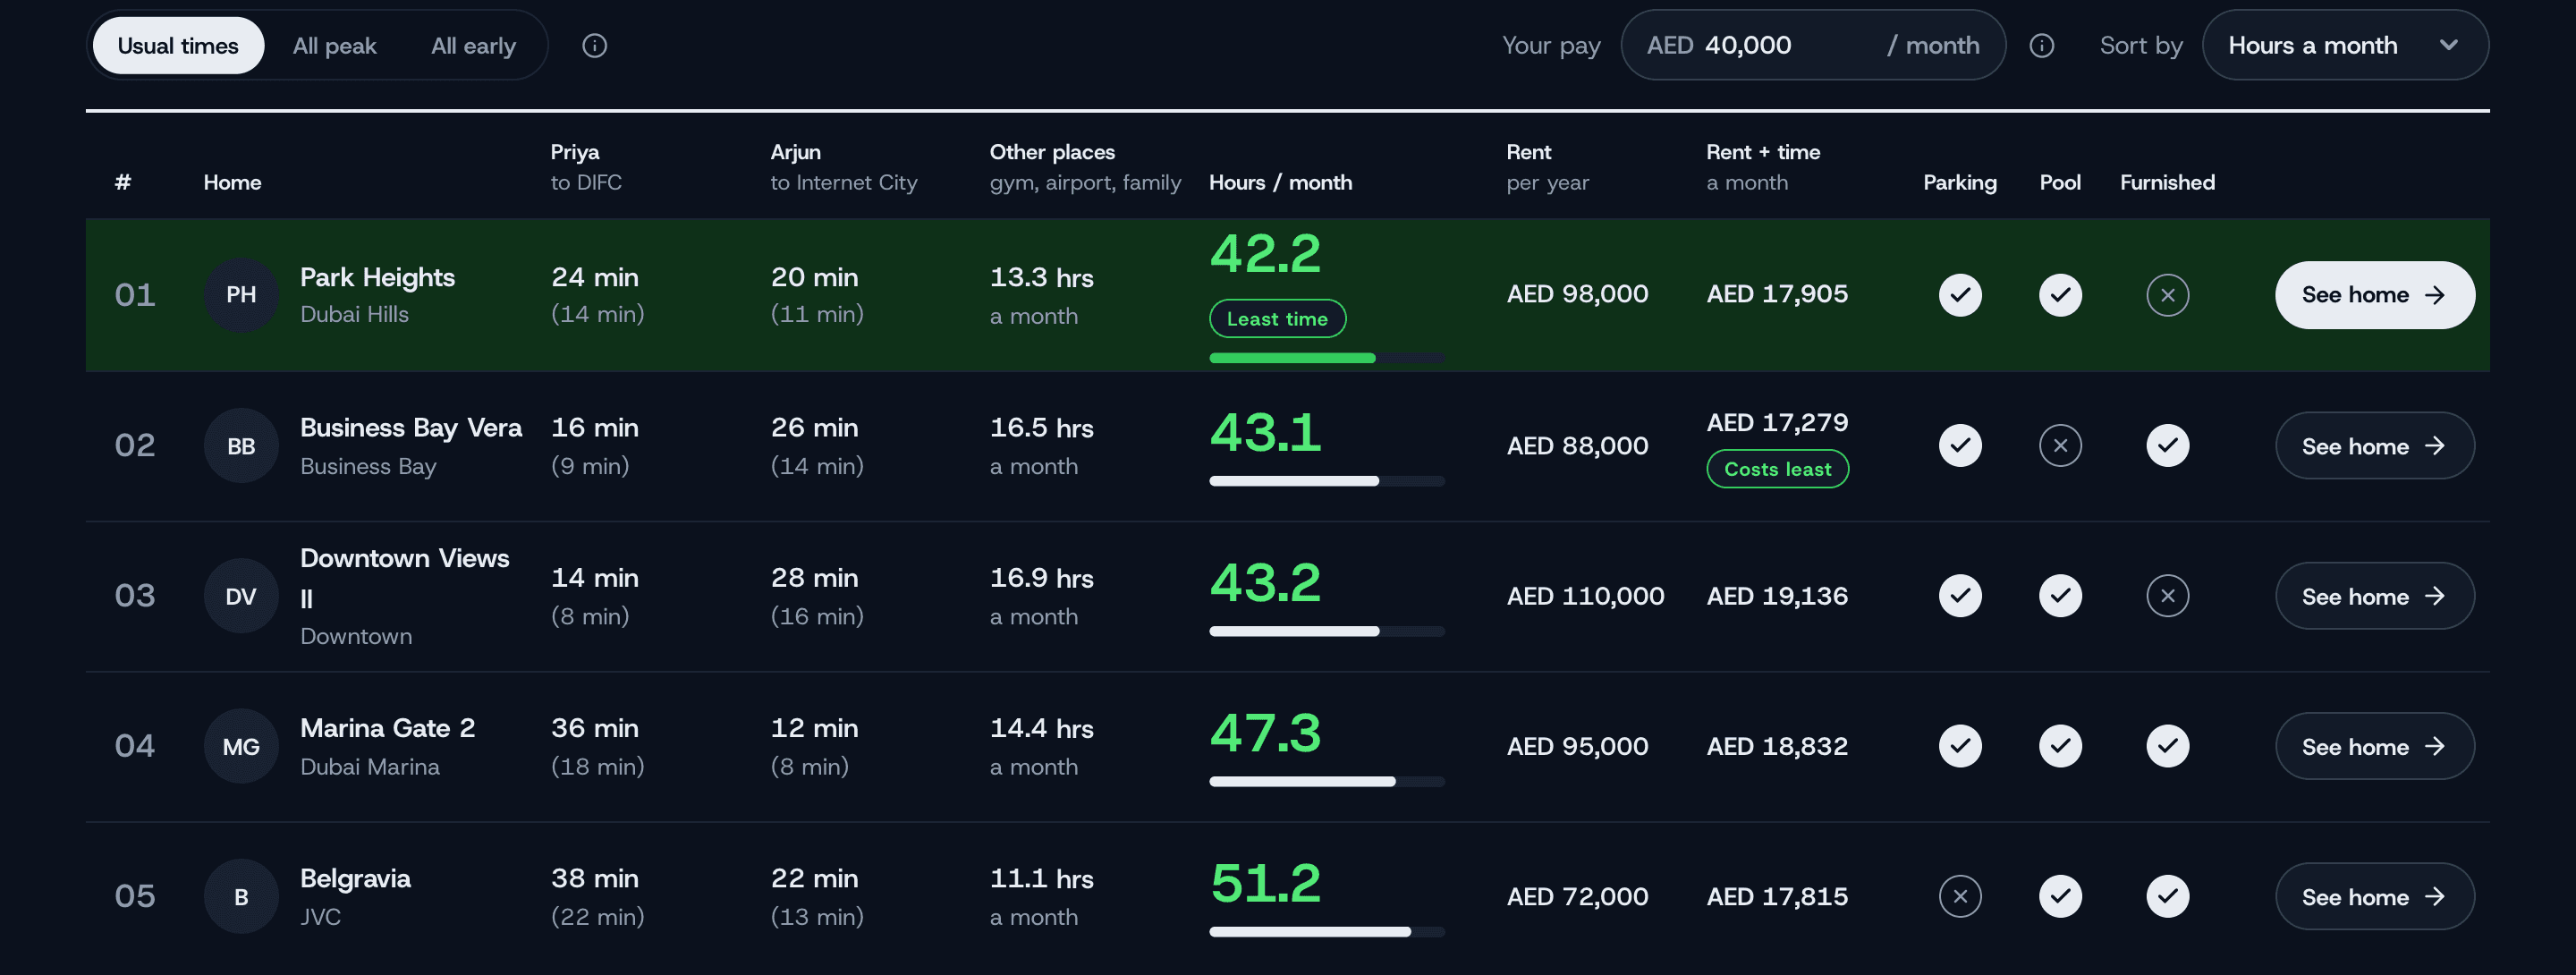The height and width of the screenshot is (975, 2576).
Task: Click the Priya to DIFC column header
Action: [586, 167]
